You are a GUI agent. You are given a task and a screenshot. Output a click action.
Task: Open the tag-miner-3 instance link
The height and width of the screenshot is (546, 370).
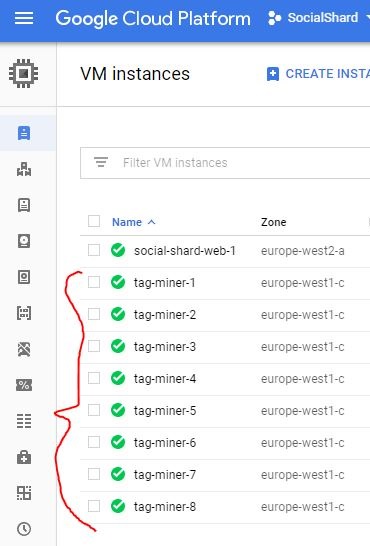(165, 347)
